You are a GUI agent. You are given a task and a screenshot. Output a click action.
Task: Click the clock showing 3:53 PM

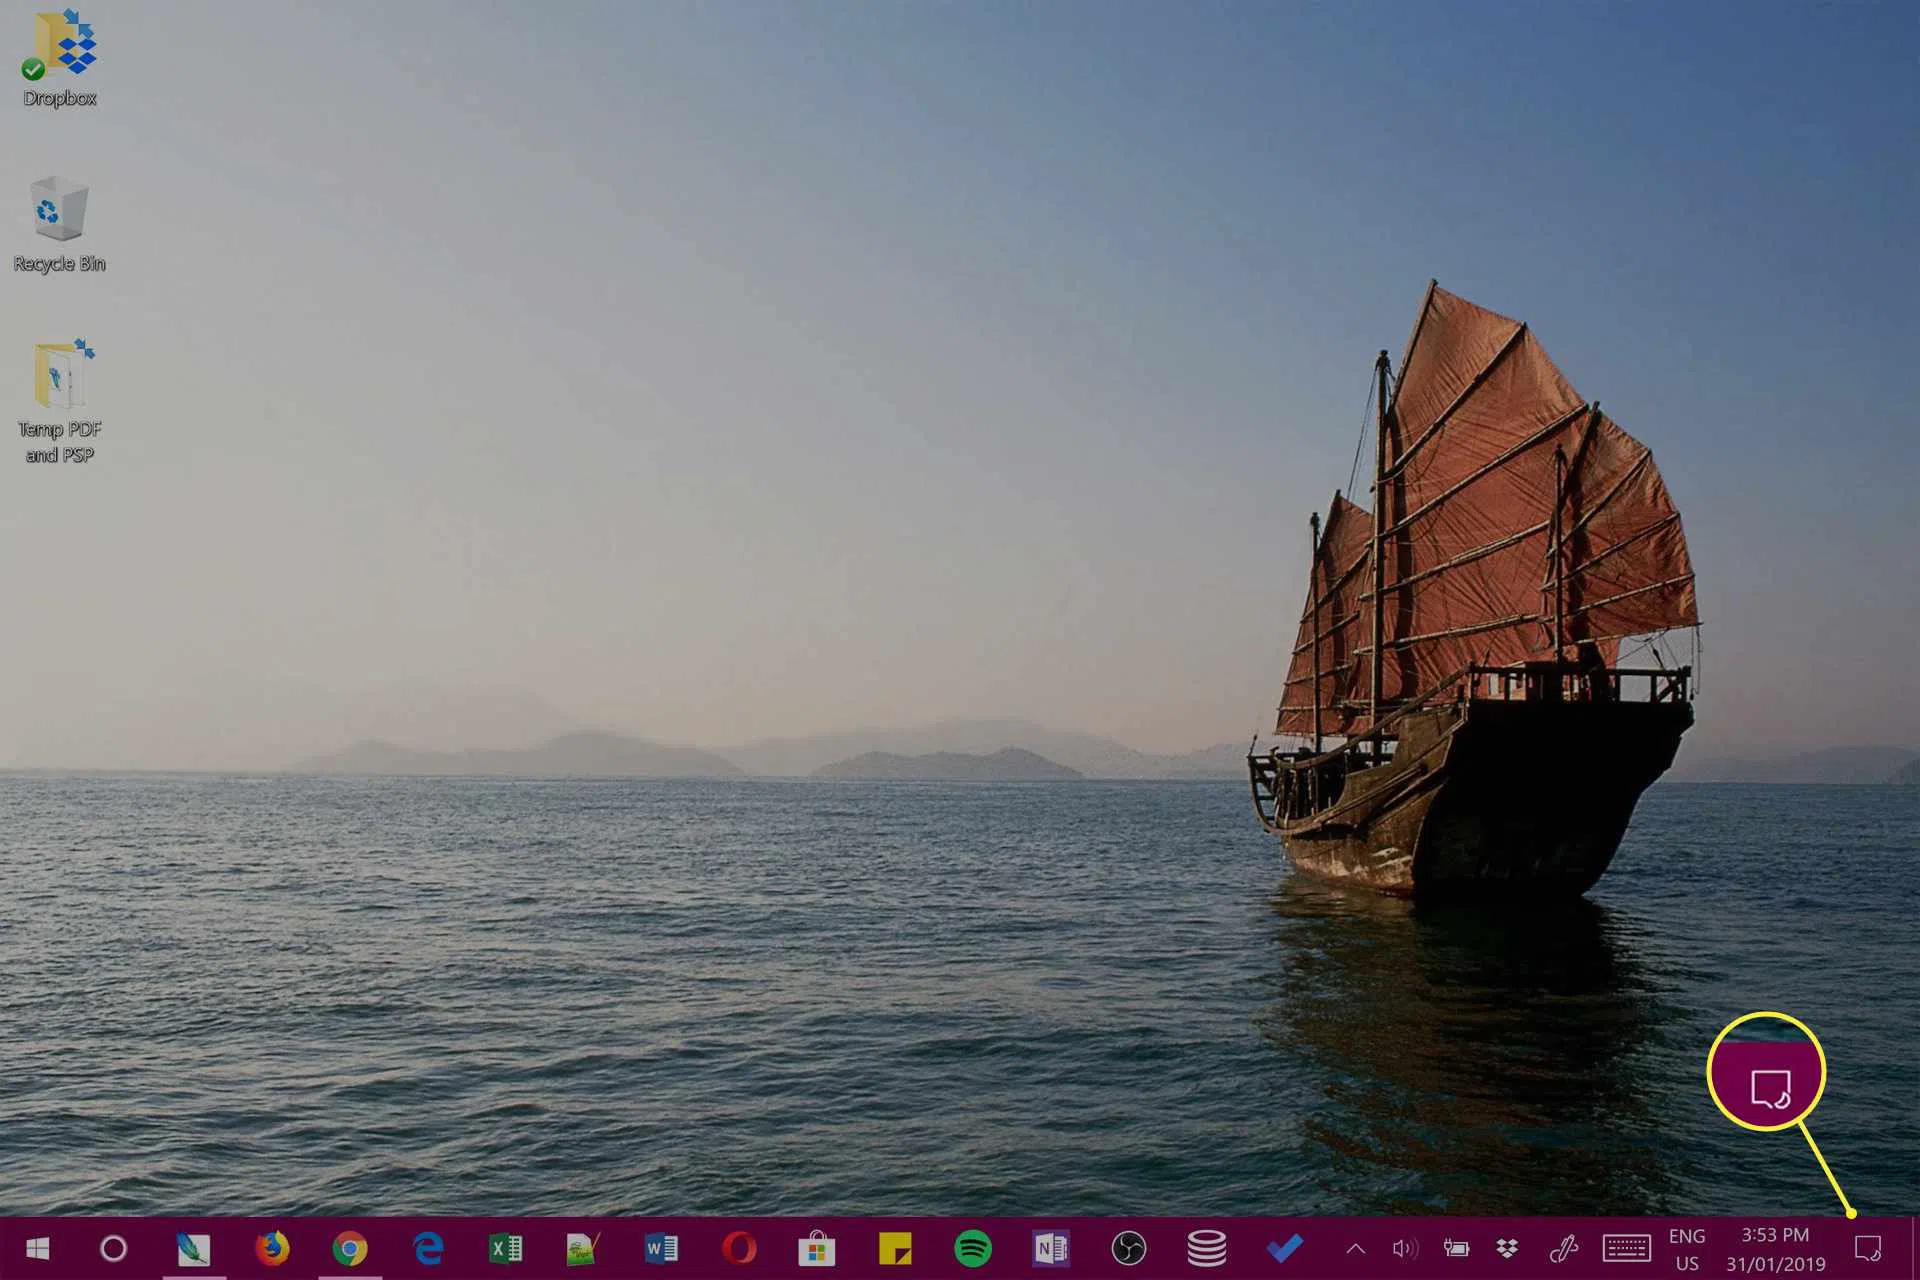pos(1775,1249)
